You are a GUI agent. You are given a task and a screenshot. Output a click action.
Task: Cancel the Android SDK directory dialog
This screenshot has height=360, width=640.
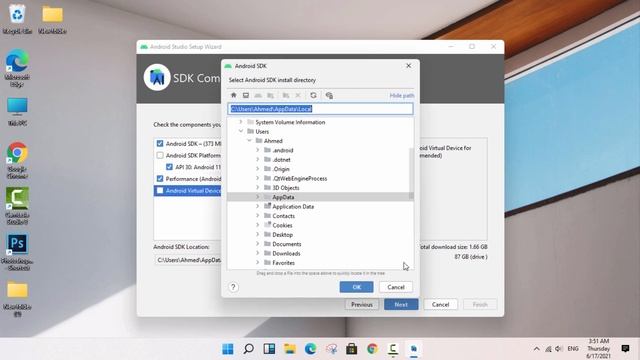tap(396, 287)
